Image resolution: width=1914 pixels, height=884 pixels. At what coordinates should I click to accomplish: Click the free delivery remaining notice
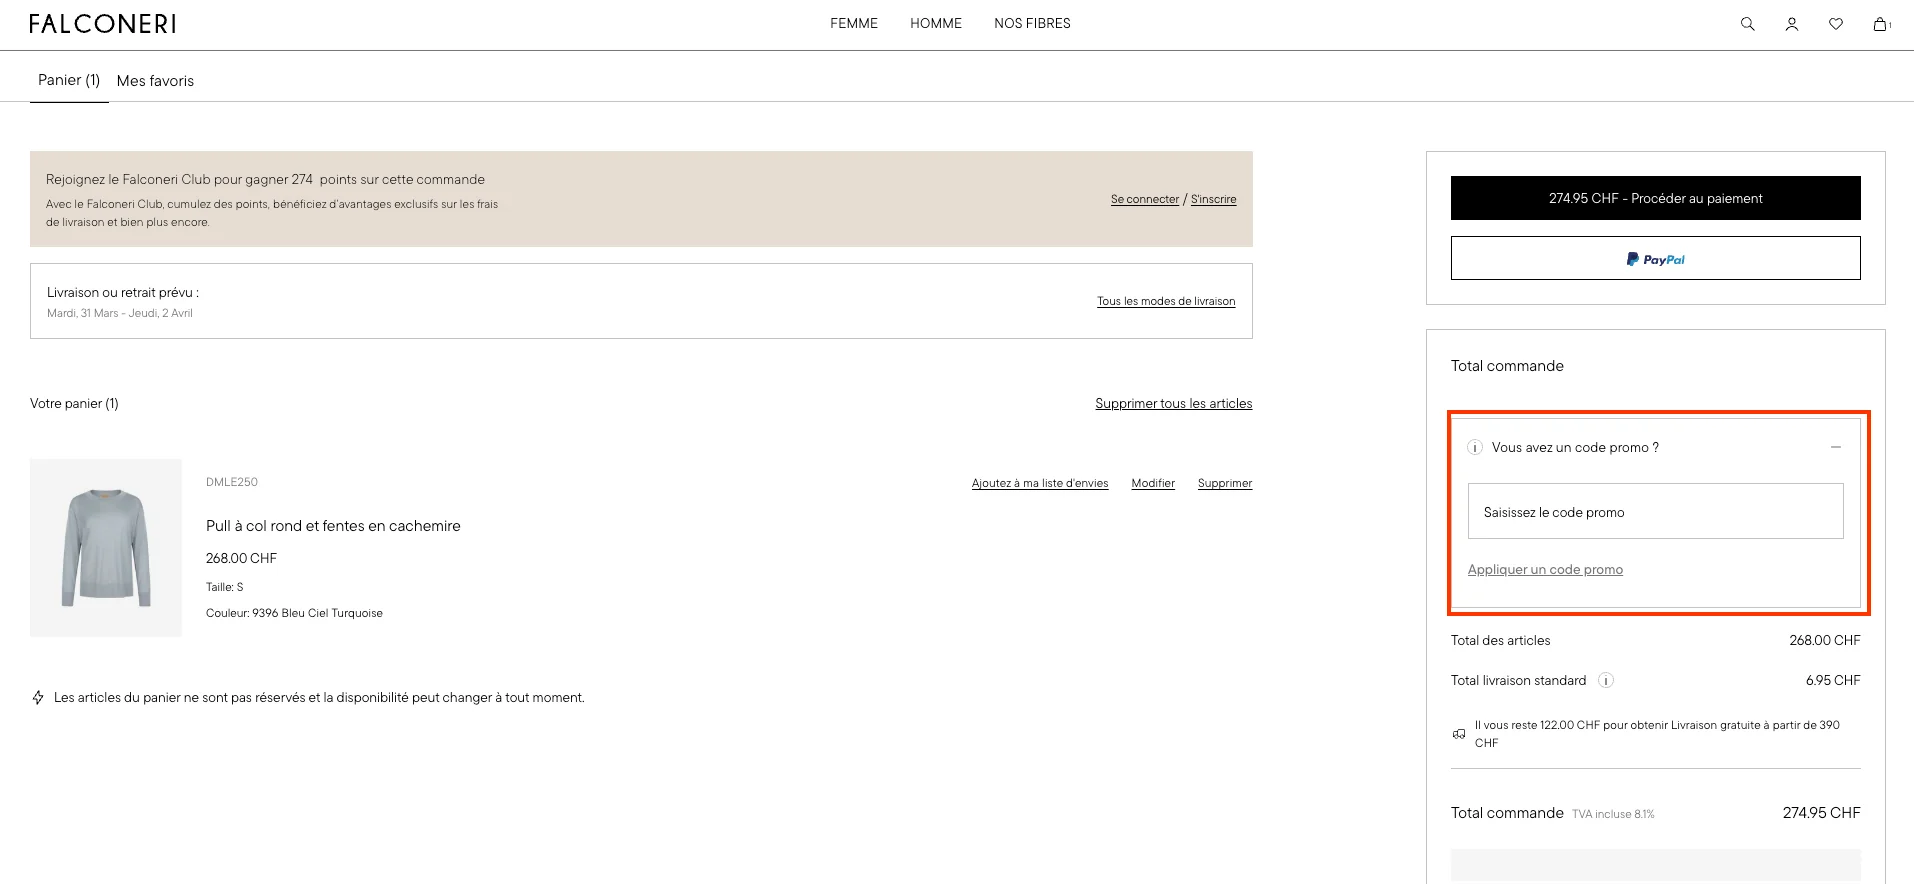tap(1657, 734)
